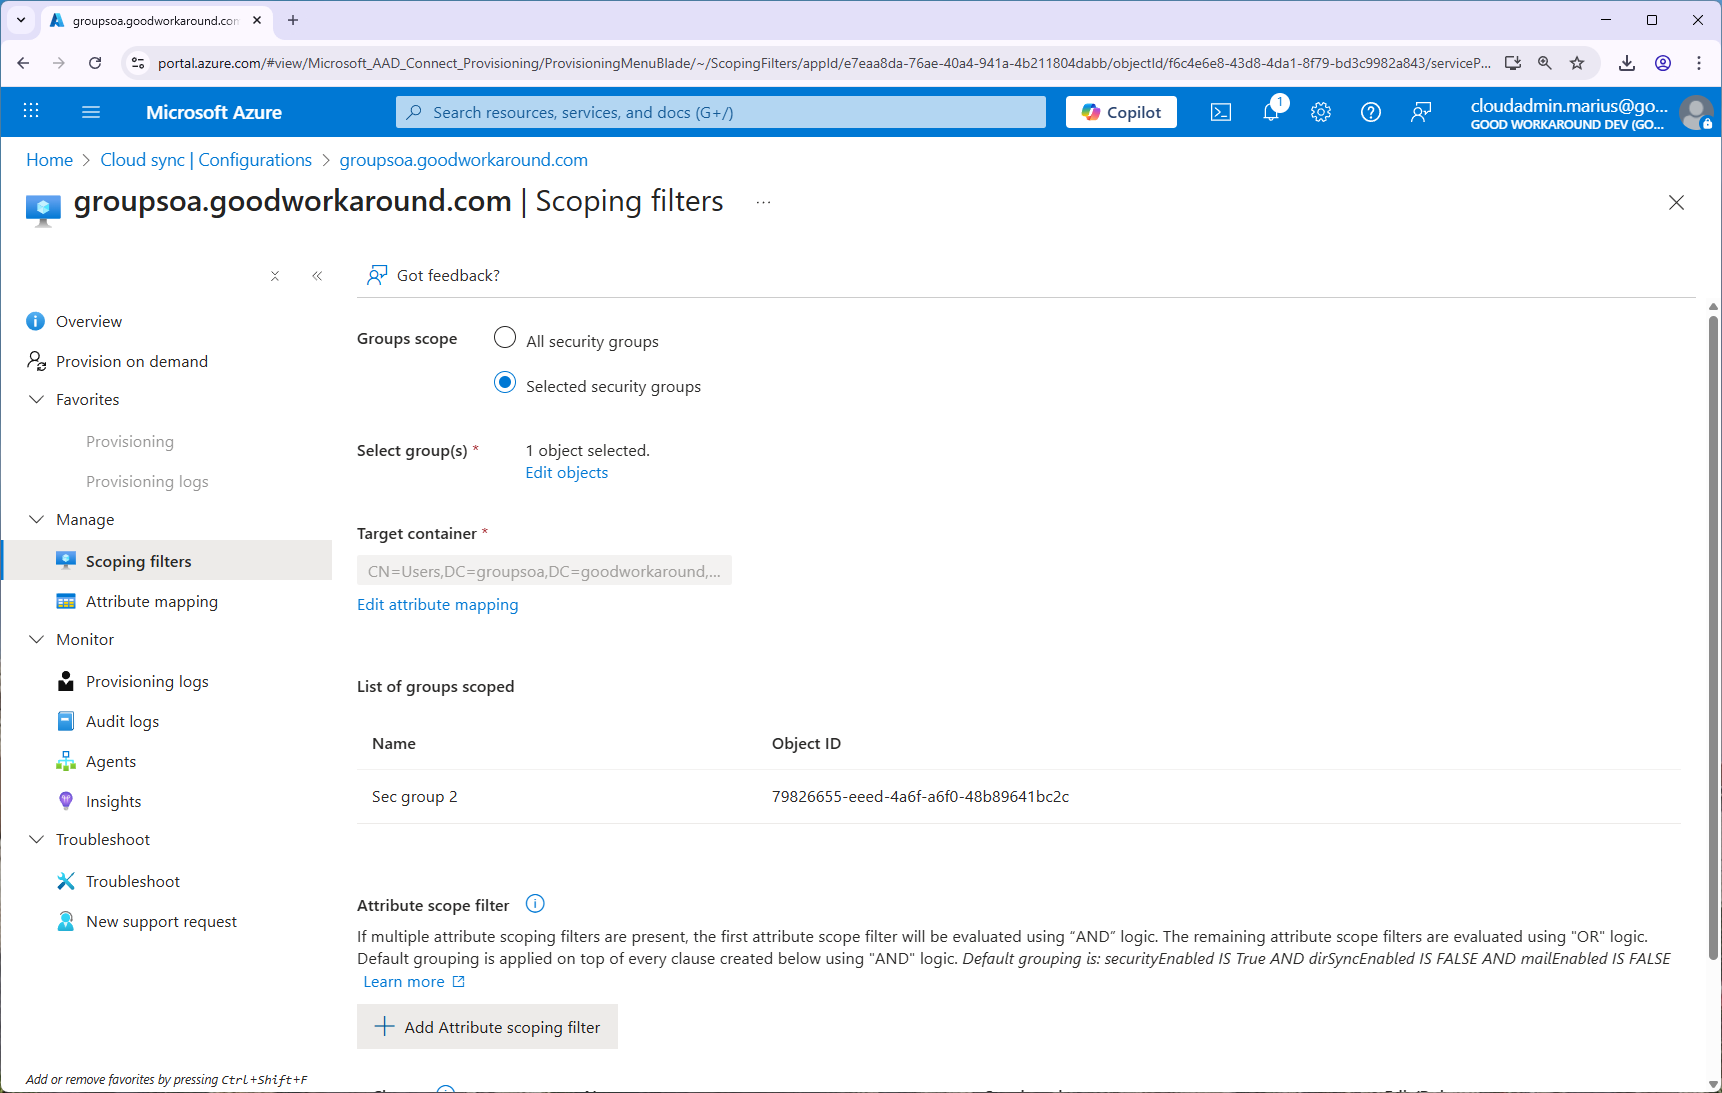This screenshot has width=1722, height=1093.
Task: Collapse the side menu with double chevron
Action: (x=317, y=276)
